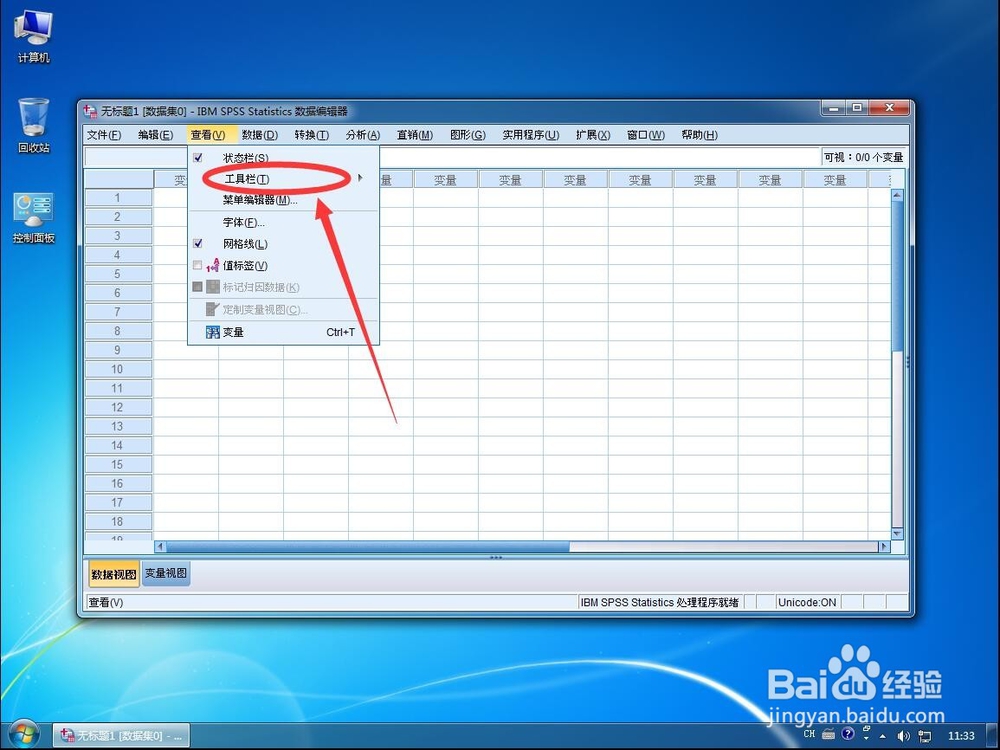The height and width of the screenshot is (750, 1000).
Task: Open the 扩展(X) menu
Action: [x=593, y=135]
